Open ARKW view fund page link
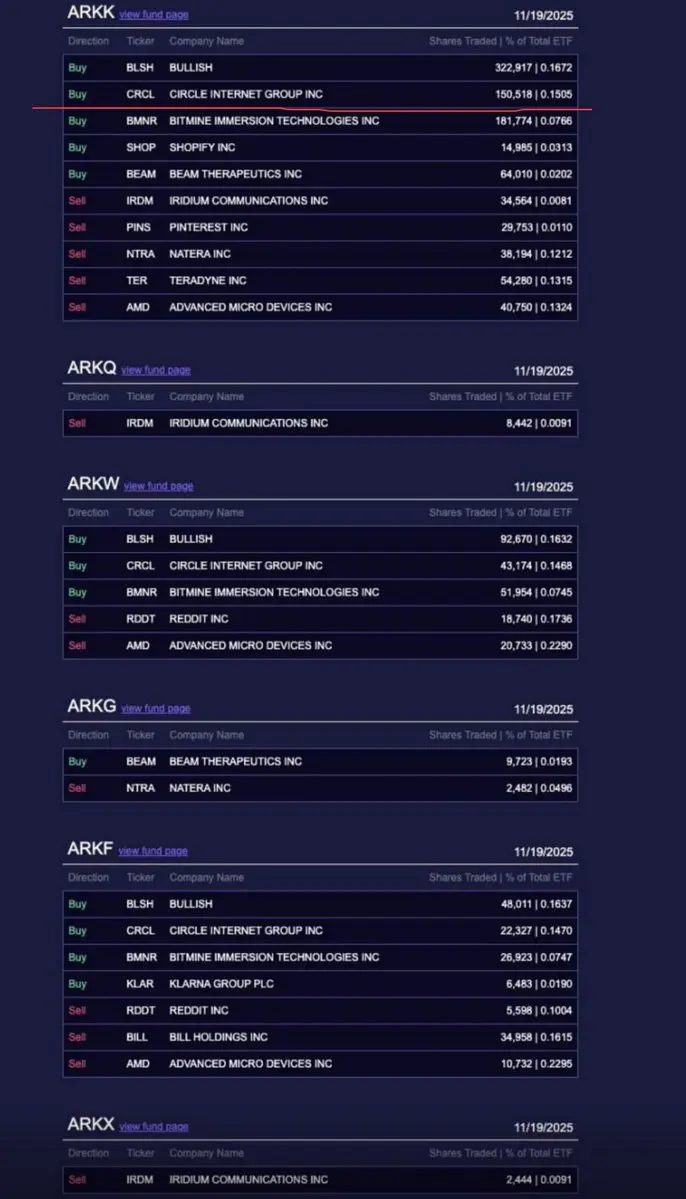This screenshot has height=1199, width=686. [158, 486]
